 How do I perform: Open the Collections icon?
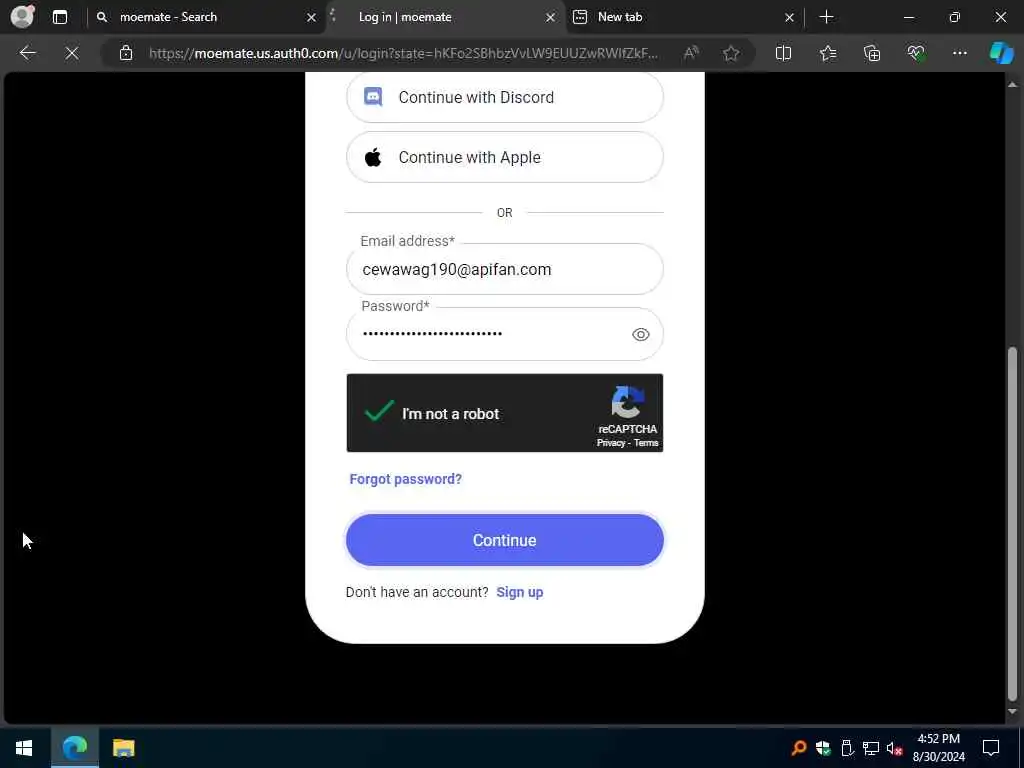[872, 53]
